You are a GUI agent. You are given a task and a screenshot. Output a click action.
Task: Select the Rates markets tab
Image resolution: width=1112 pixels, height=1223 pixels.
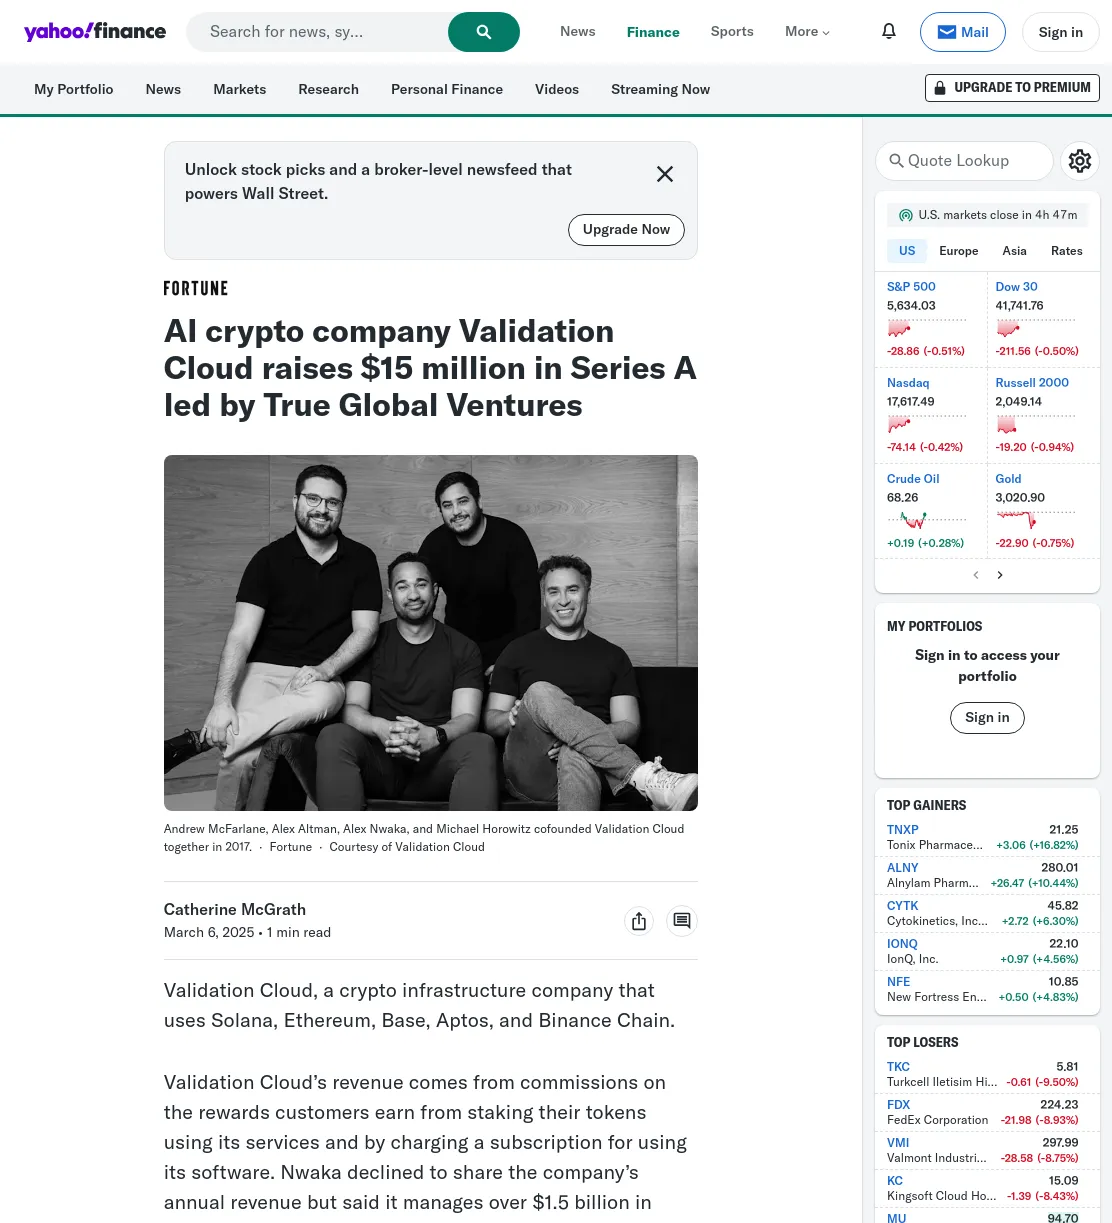pyautogui.click(x=1067, y=251)
